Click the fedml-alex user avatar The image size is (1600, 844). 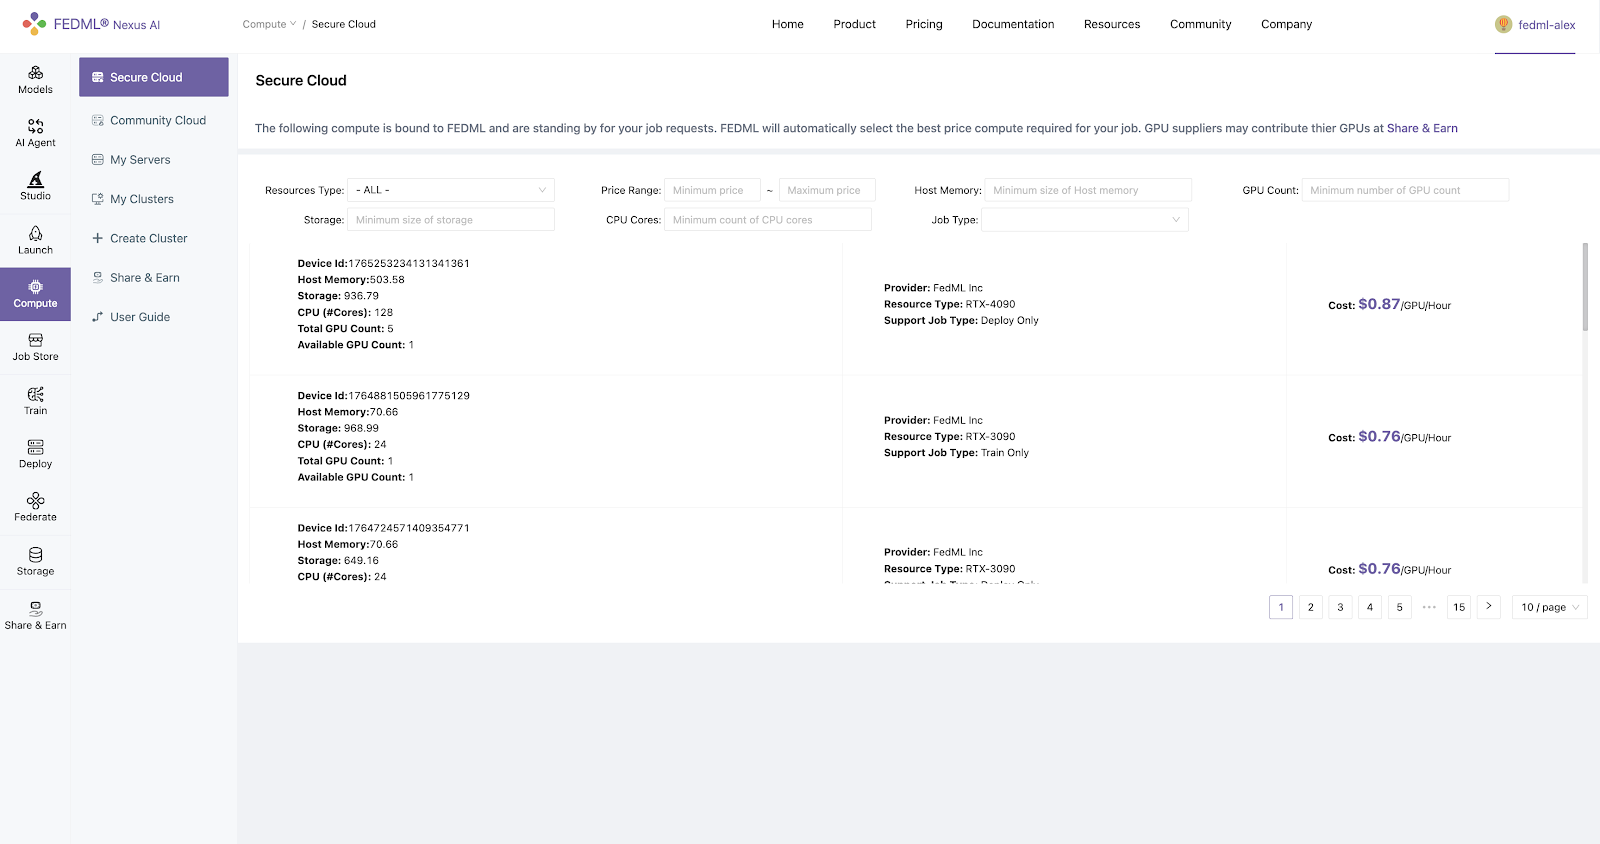(x=1503, y=25)
